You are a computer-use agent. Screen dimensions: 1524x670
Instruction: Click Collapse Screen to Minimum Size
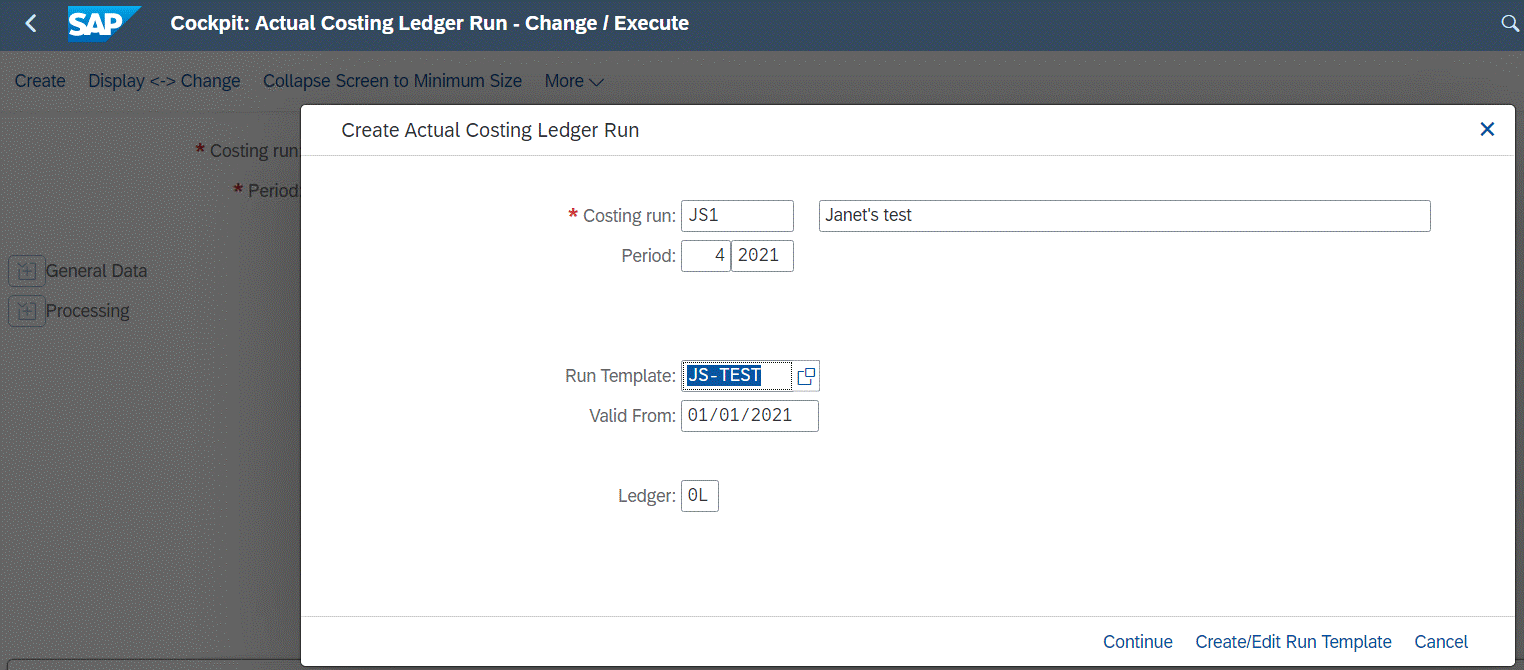[x=392, y=81]
